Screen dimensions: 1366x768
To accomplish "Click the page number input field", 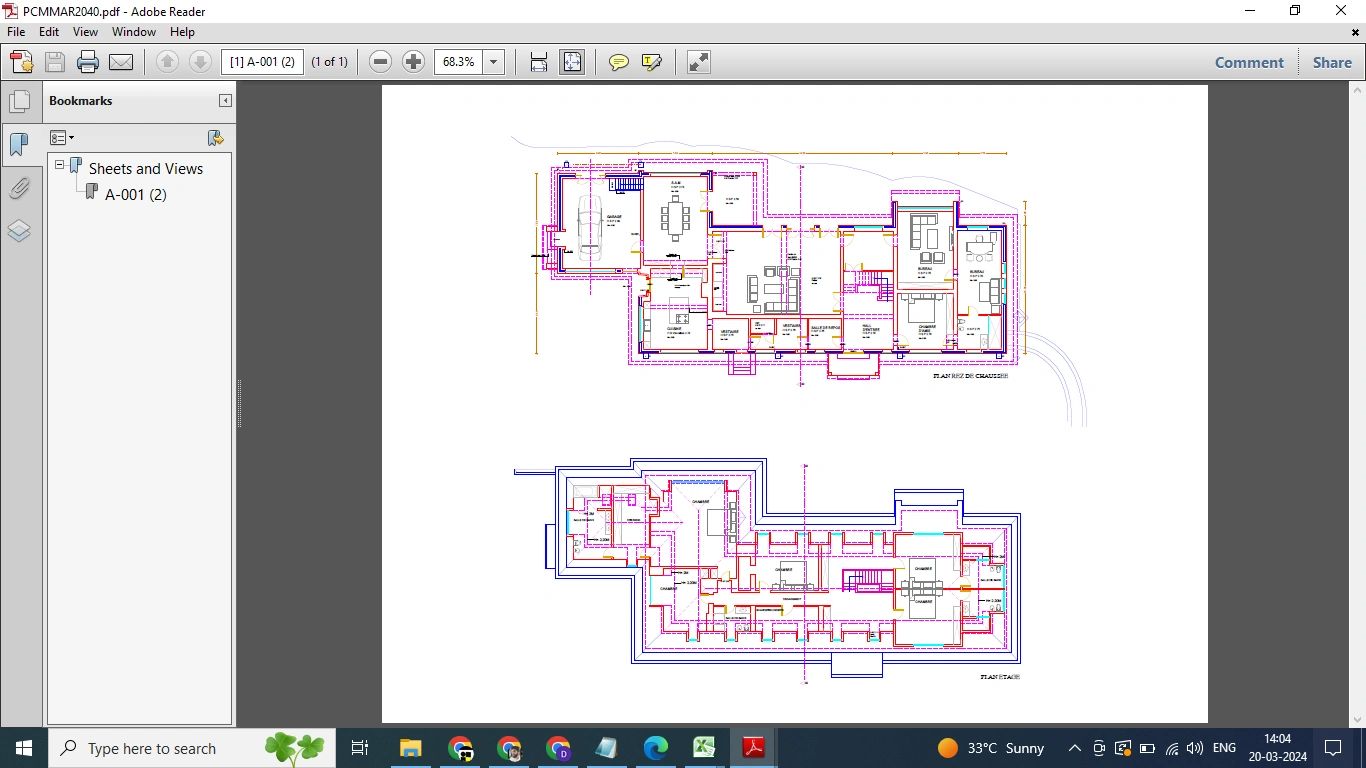I will tap(262, 62).
